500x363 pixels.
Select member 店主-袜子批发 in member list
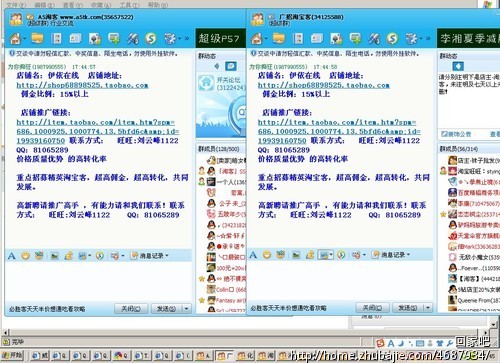[474, 160]
